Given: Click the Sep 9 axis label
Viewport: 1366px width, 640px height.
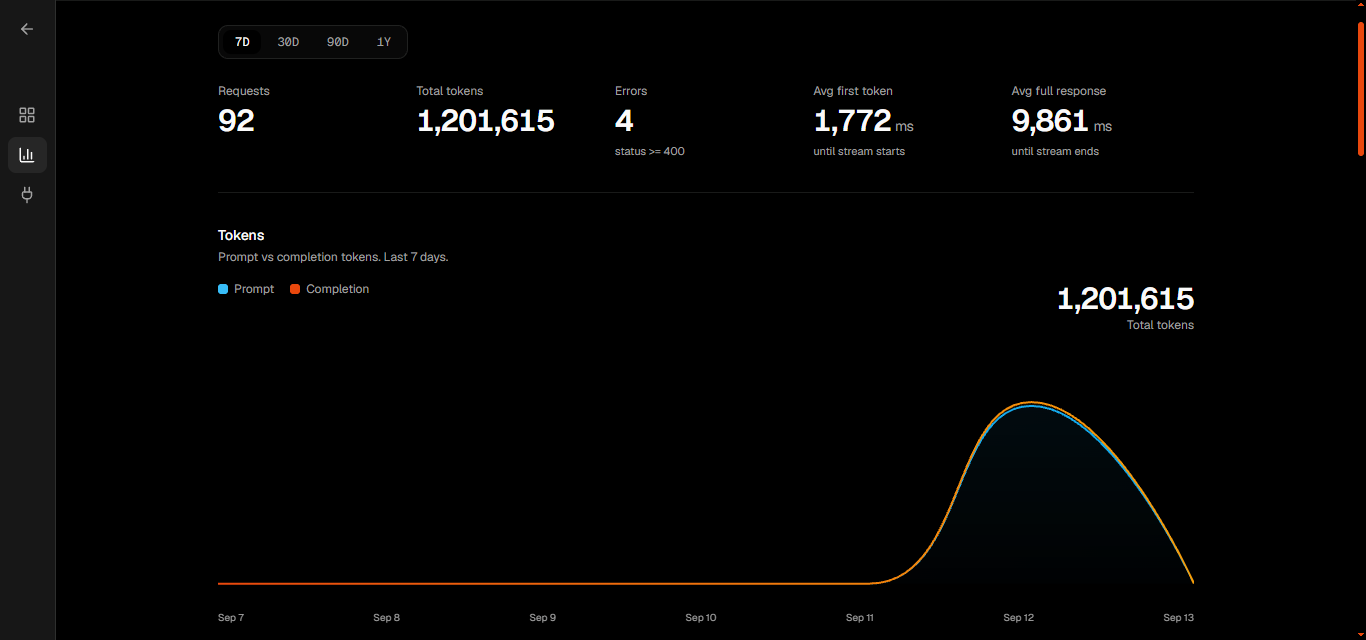Looking at the screenshot, I should pos(543,618).
